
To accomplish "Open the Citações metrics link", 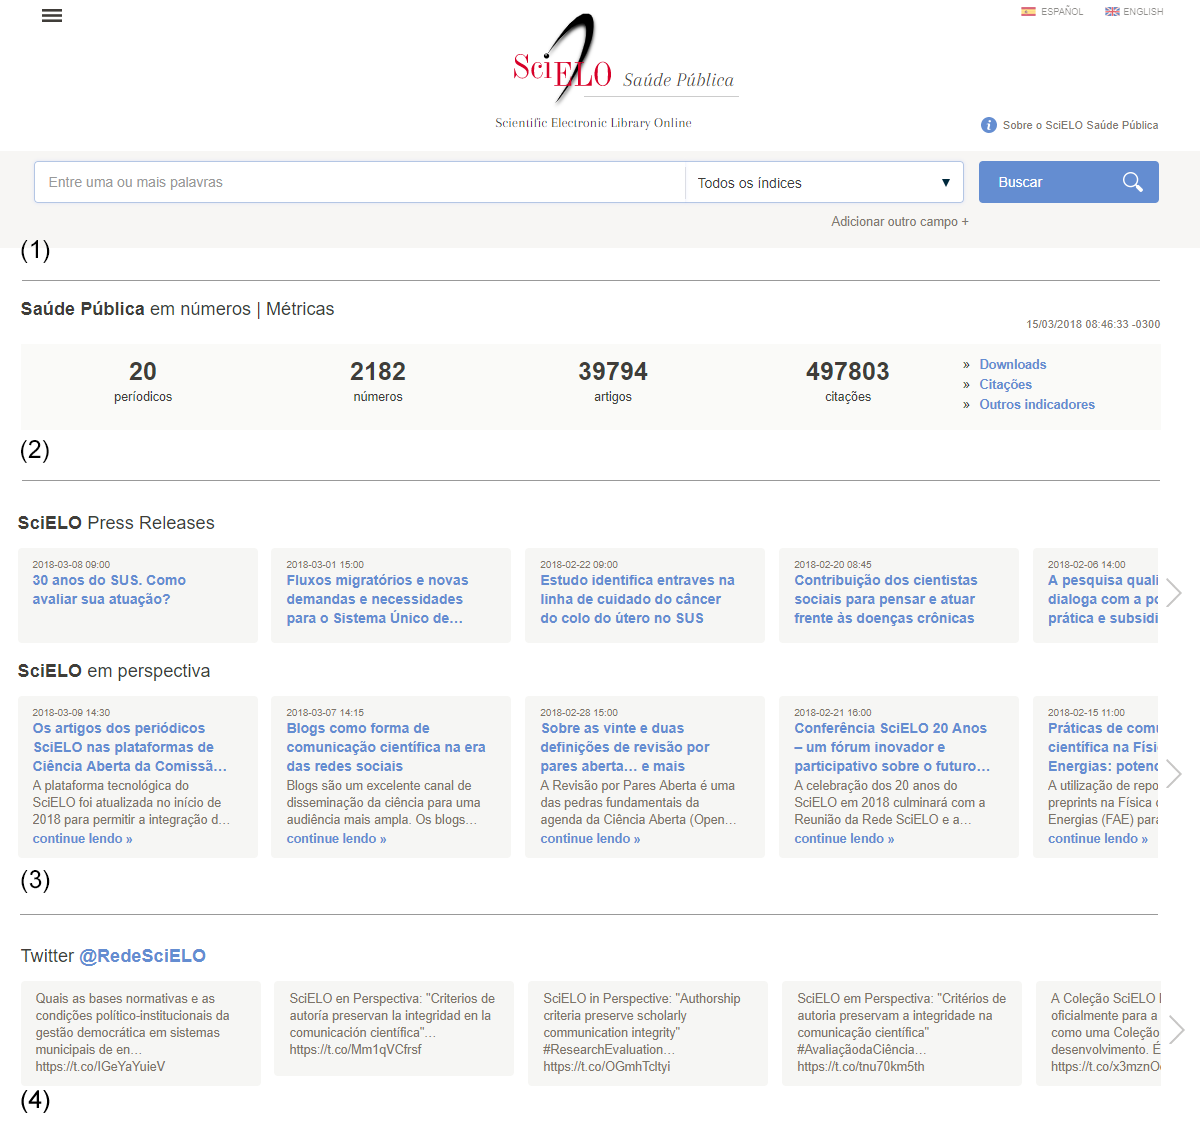I will 1006,385.
